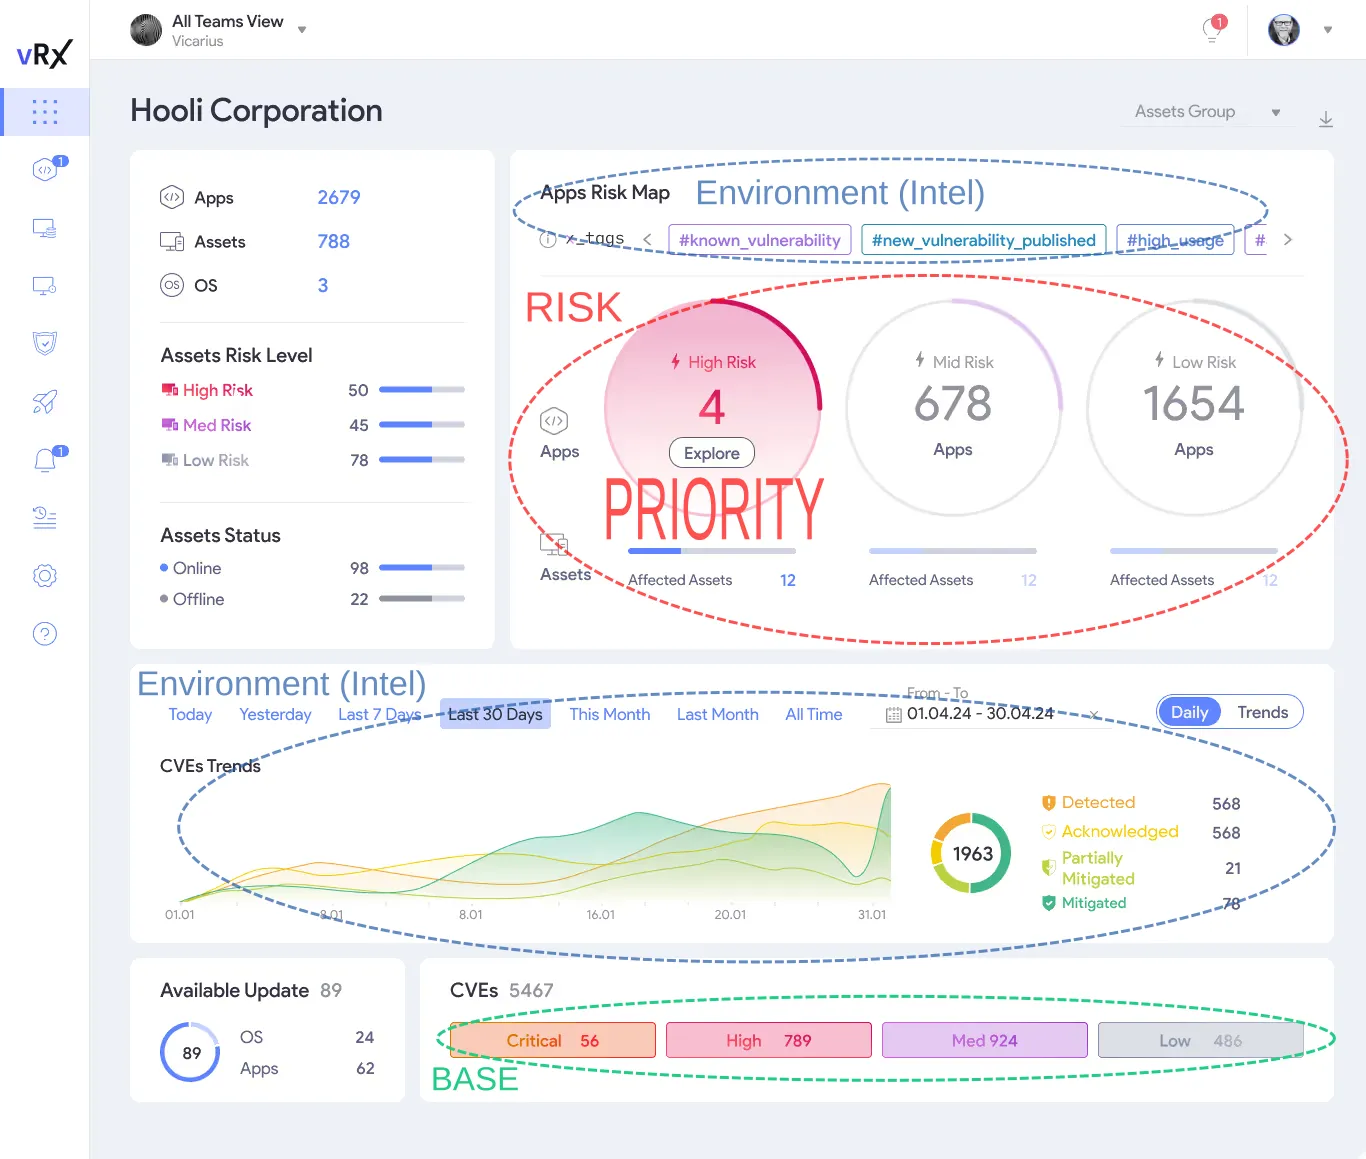Image resolution: width=1366 pixels, height=1159 pixels.
Task: Click the lightbulb notifications icon
Action: 1213,30
